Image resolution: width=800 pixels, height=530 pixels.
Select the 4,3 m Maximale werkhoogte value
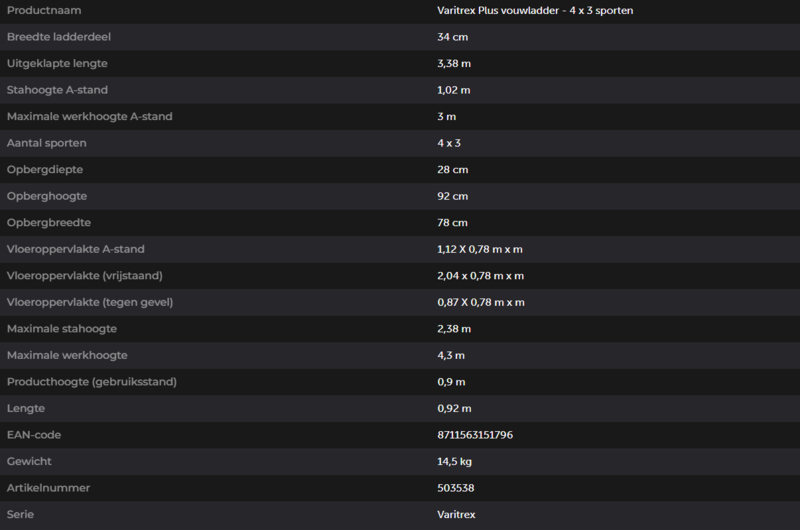[451, 355]
